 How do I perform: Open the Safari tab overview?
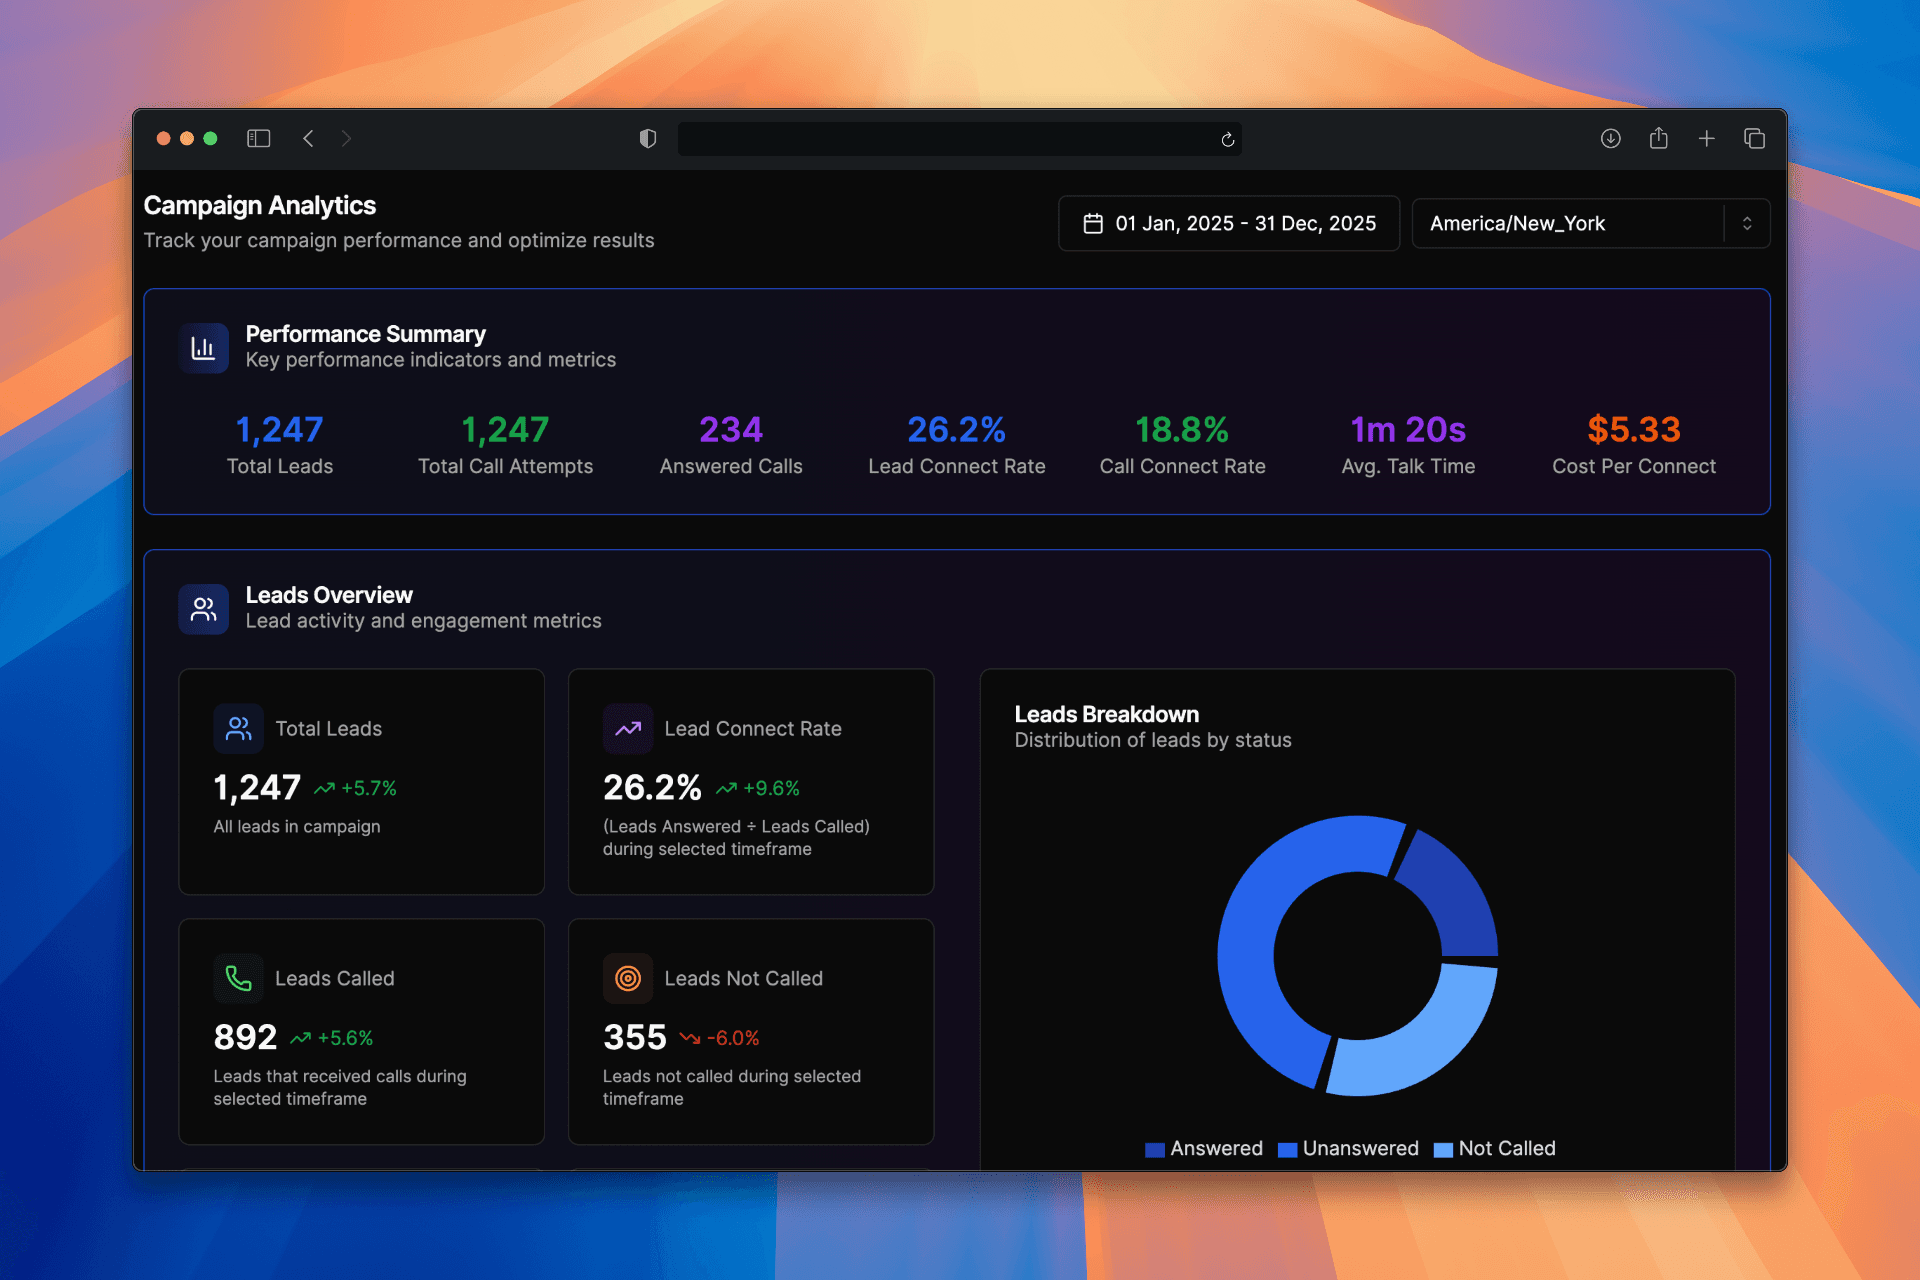tap(1755, 139)
